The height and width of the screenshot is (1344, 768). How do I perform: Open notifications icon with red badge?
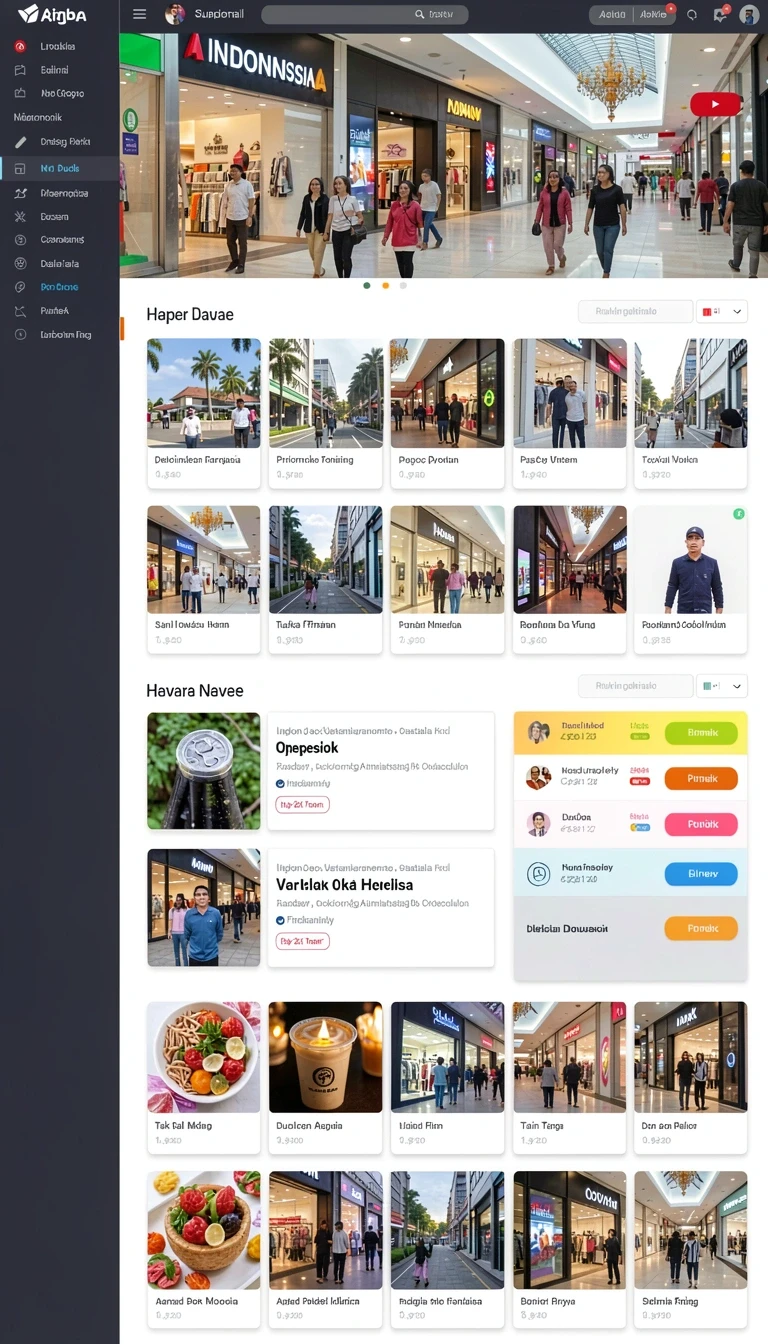[x=720, y=14]
